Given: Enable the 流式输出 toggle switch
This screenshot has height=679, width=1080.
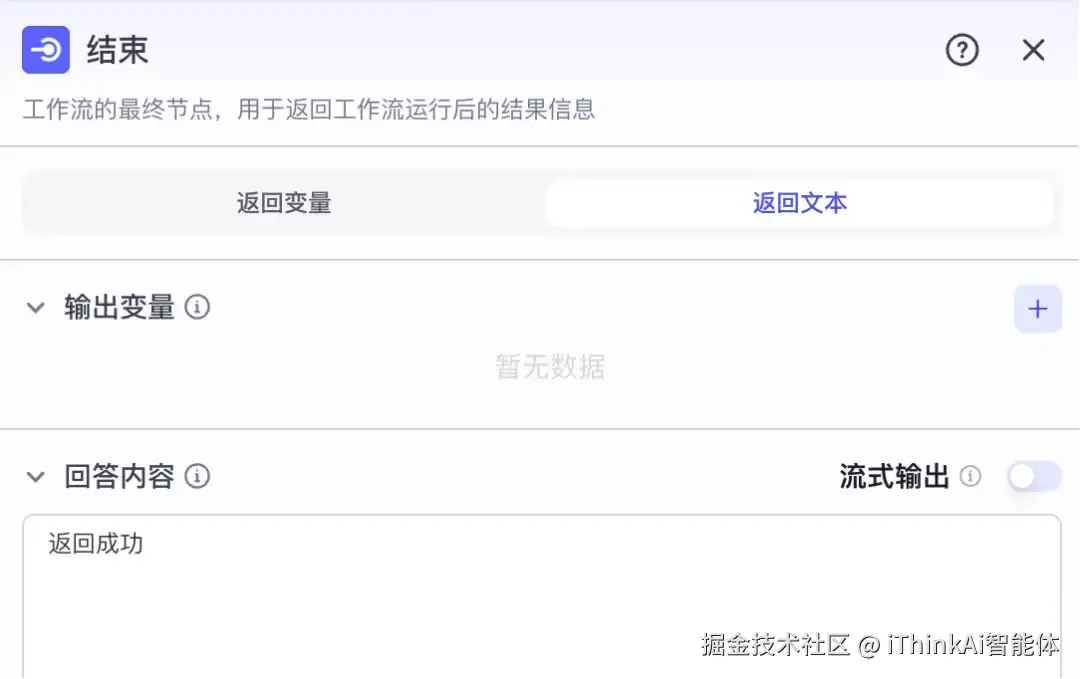Looking at the screenshot, I should [x=1034, y=476].
